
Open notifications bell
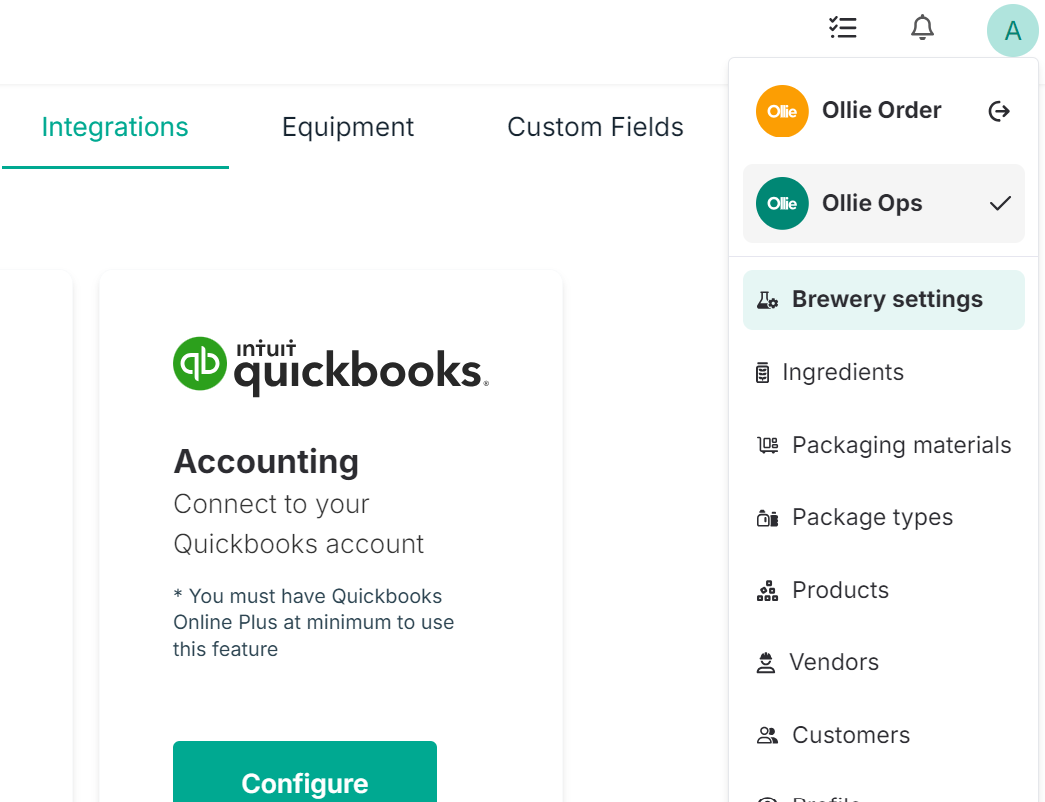(x=922, y=28)
